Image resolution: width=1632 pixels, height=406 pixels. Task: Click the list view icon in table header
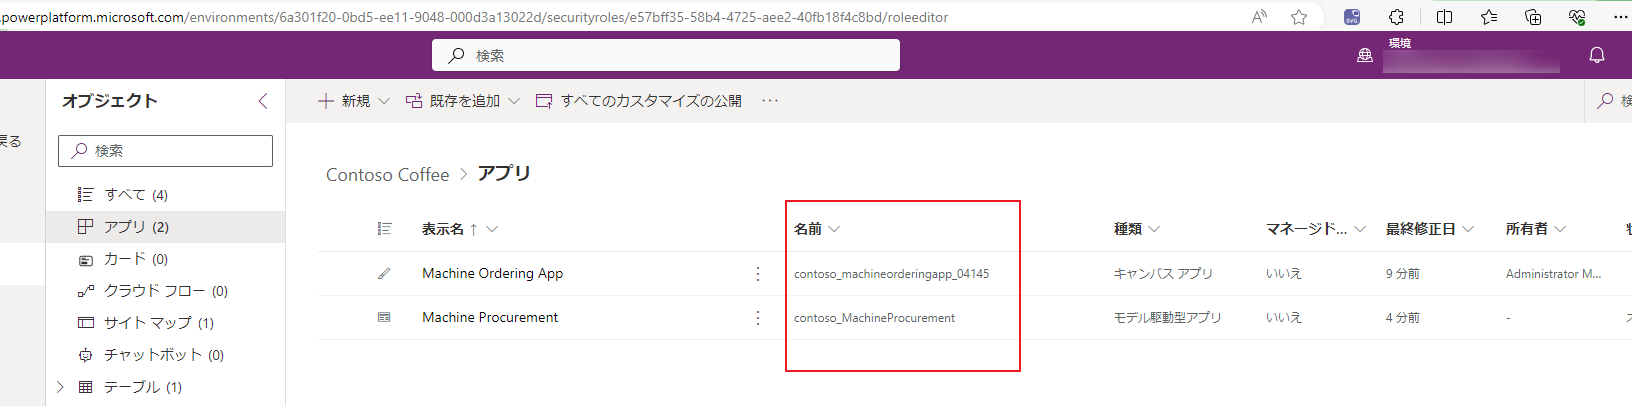coord(384,229)
